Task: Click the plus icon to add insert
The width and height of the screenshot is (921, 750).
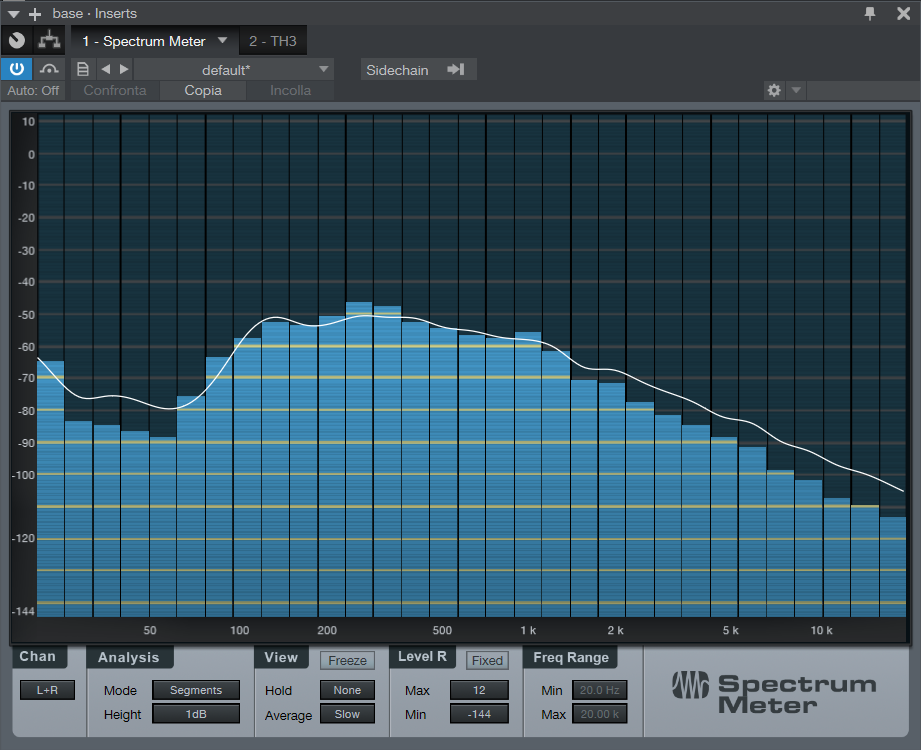Action: 35,14
